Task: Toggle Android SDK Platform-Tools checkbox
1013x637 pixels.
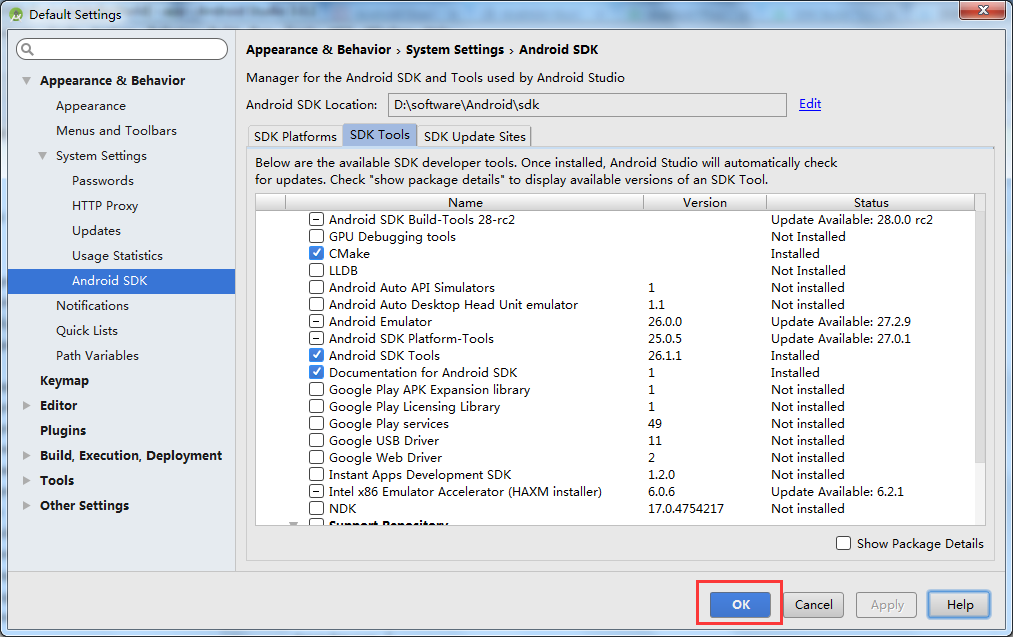Action: pos(317,339)
